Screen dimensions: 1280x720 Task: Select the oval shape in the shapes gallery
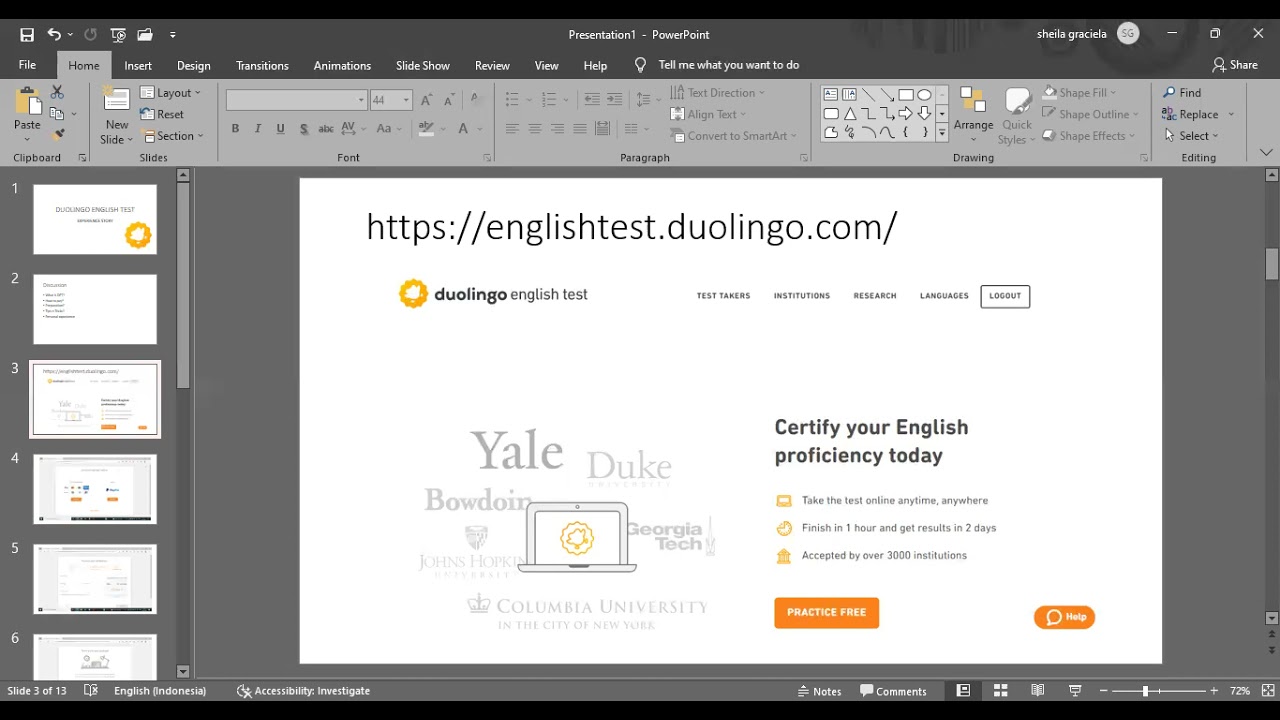click(925, 94)
